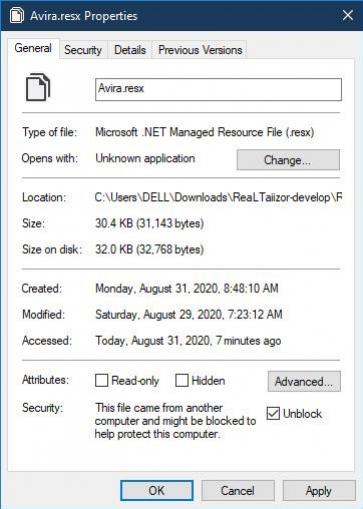The width and height of the screenshot is (363, 509).
Task: Click the large document icon beside the filename
Action: click(38, 87)
